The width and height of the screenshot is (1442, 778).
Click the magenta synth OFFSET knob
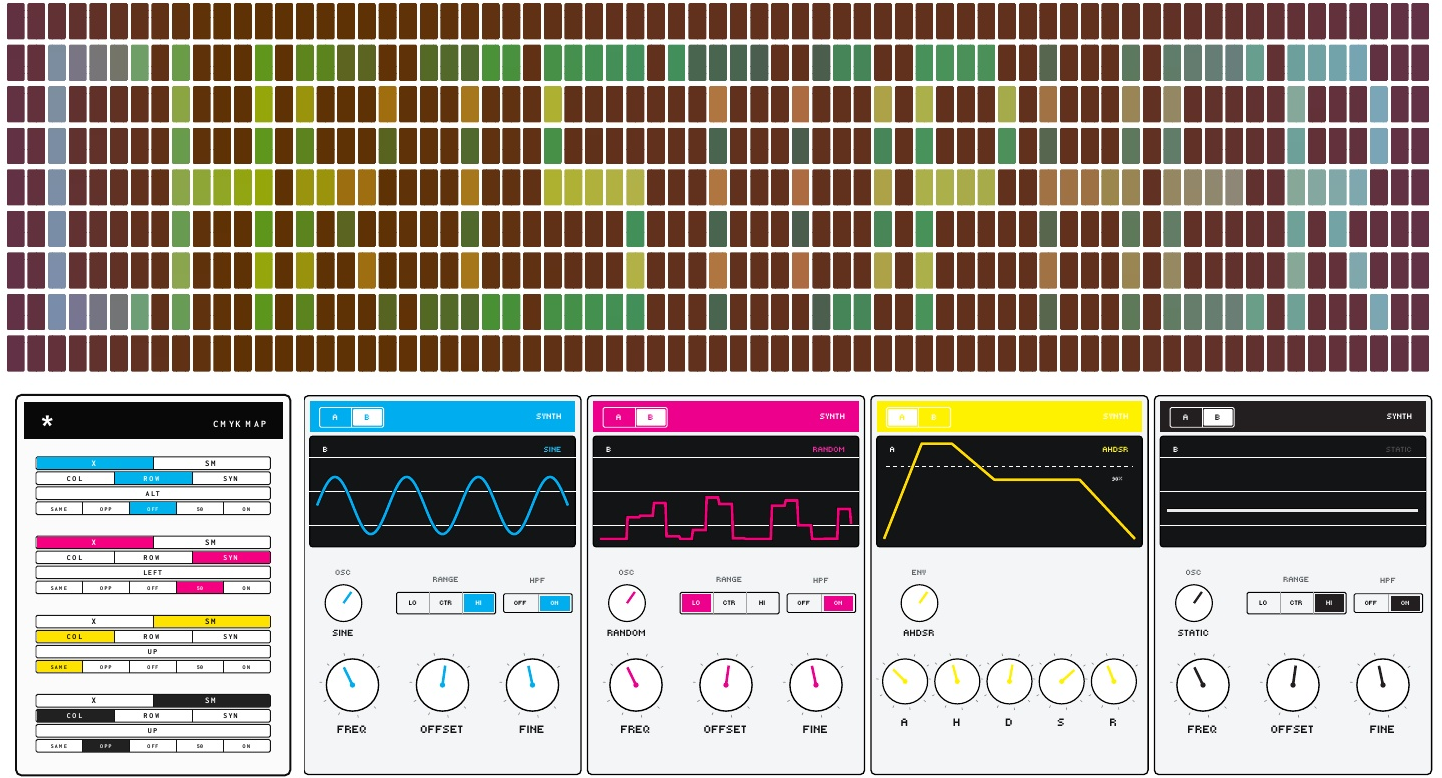[725, 685]
